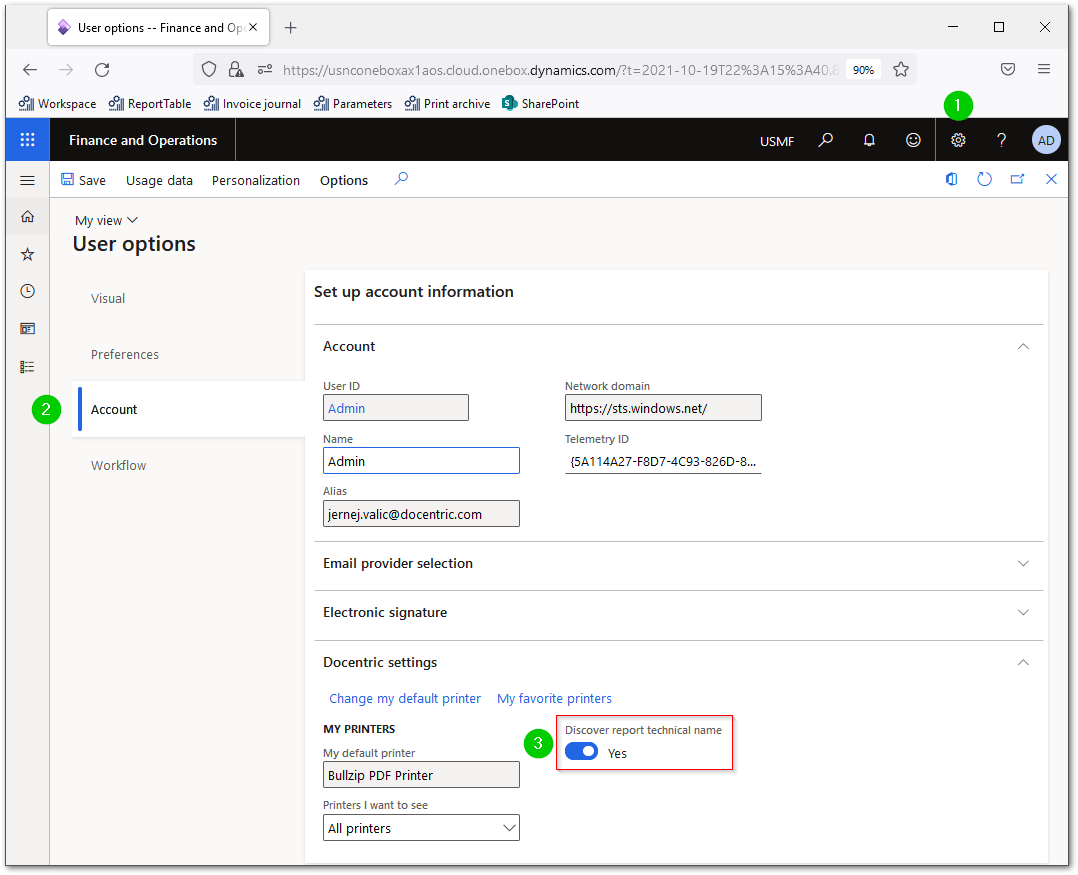Select the Workflow tab
This screenshot has height=875, width=1078.
(118, 466)
